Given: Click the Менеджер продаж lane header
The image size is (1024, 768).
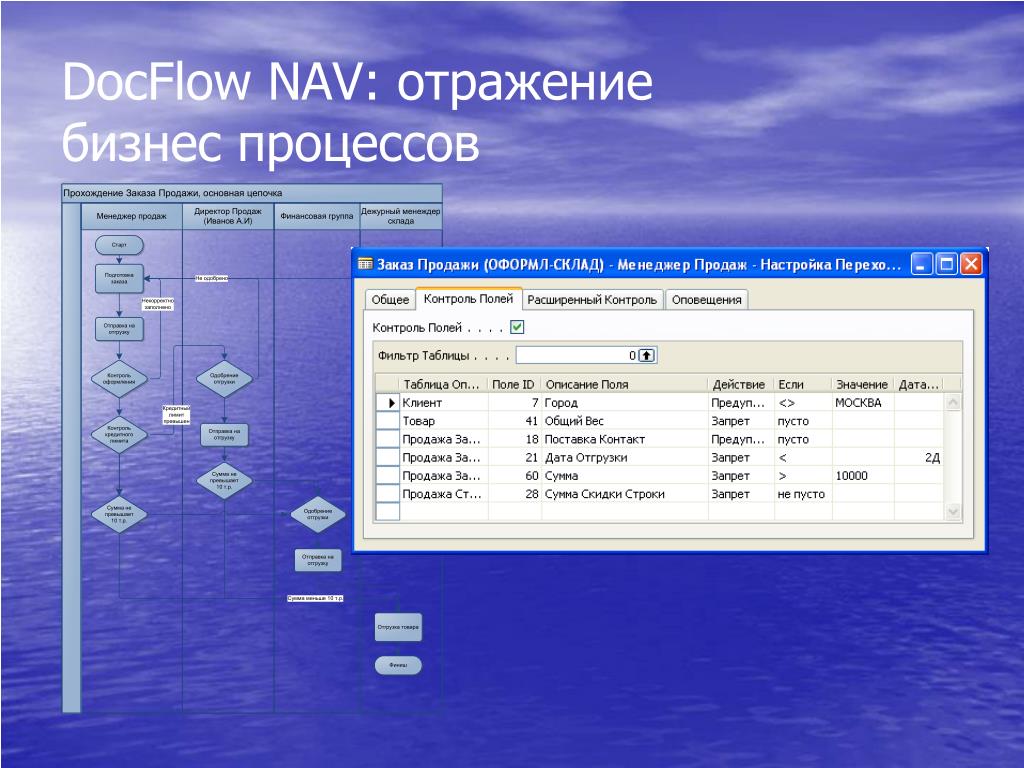Looking at the screenshot, I should point(131,216).
